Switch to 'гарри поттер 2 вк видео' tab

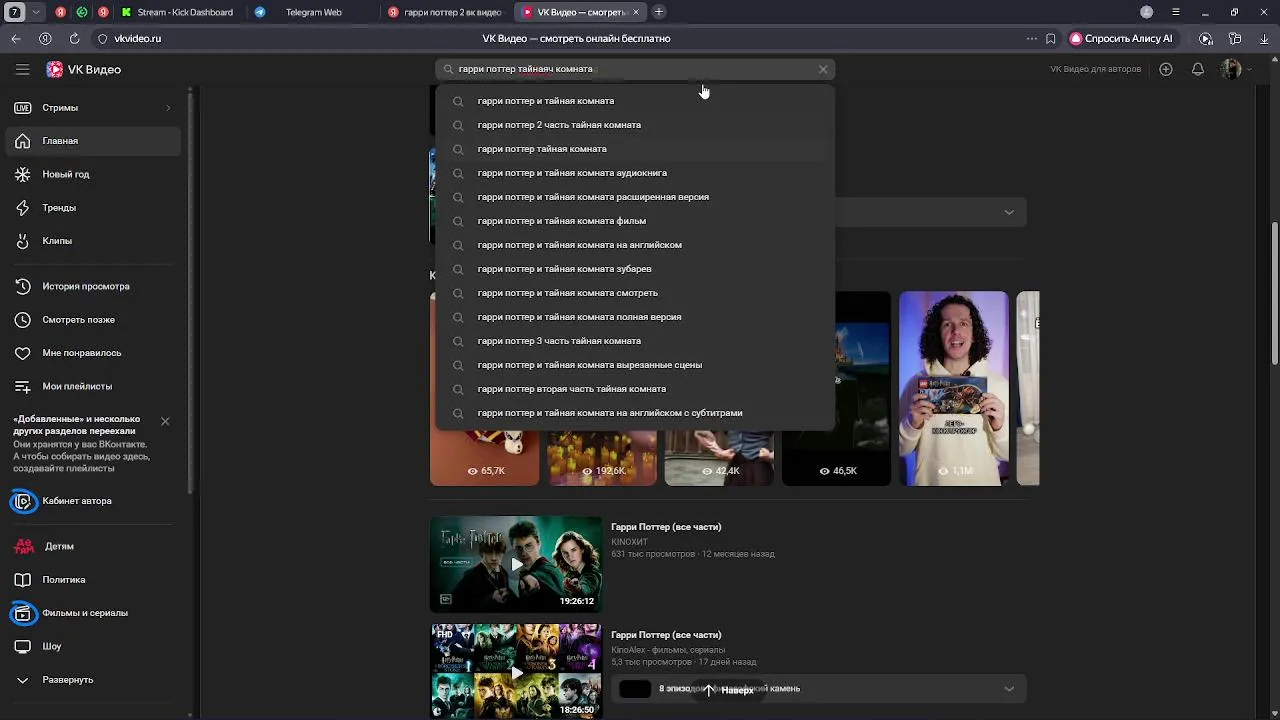click(445, 12)
